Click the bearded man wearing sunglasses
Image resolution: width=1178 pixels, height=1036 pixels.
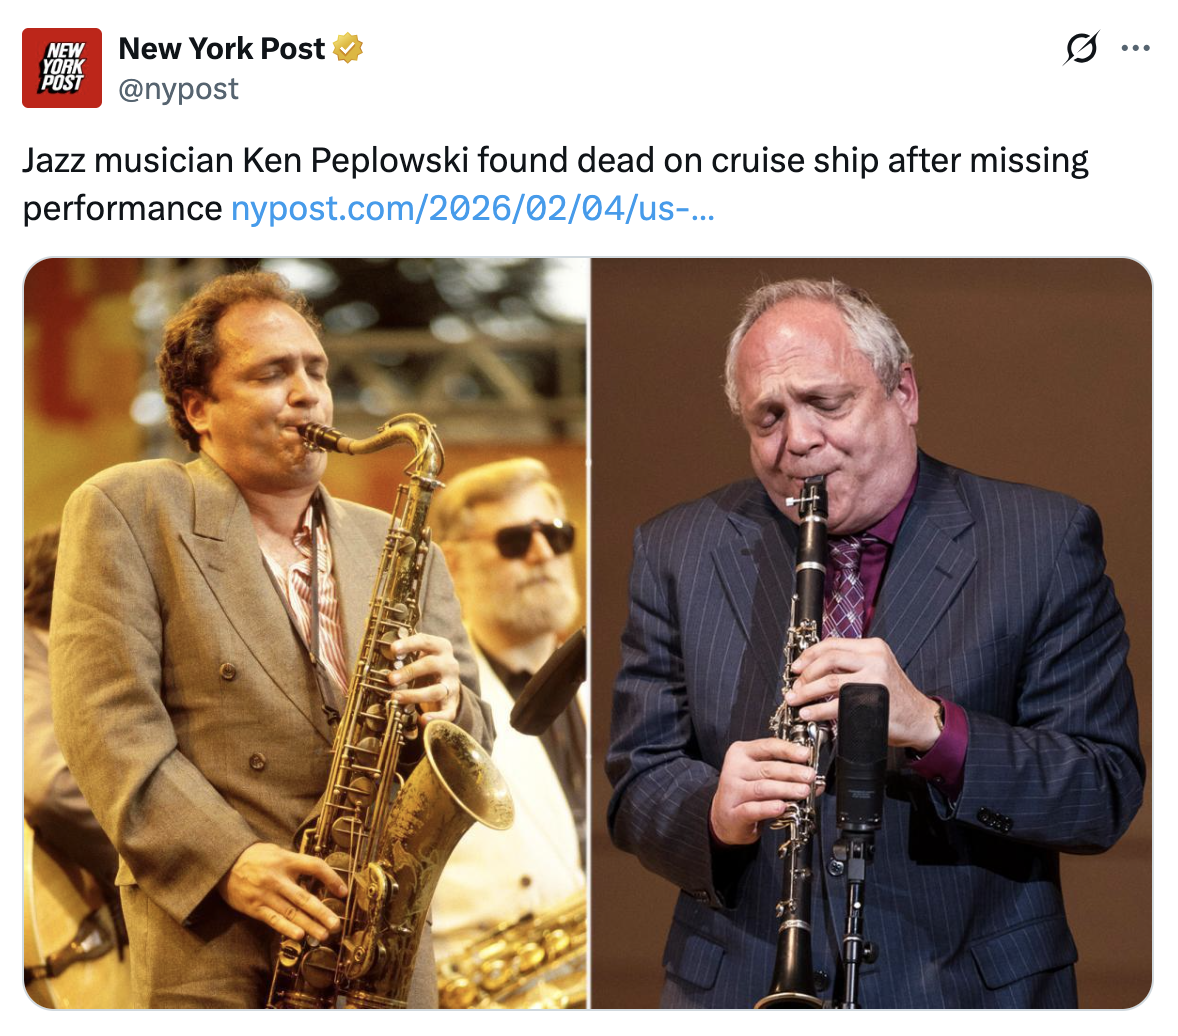click(x=520, y=560)
